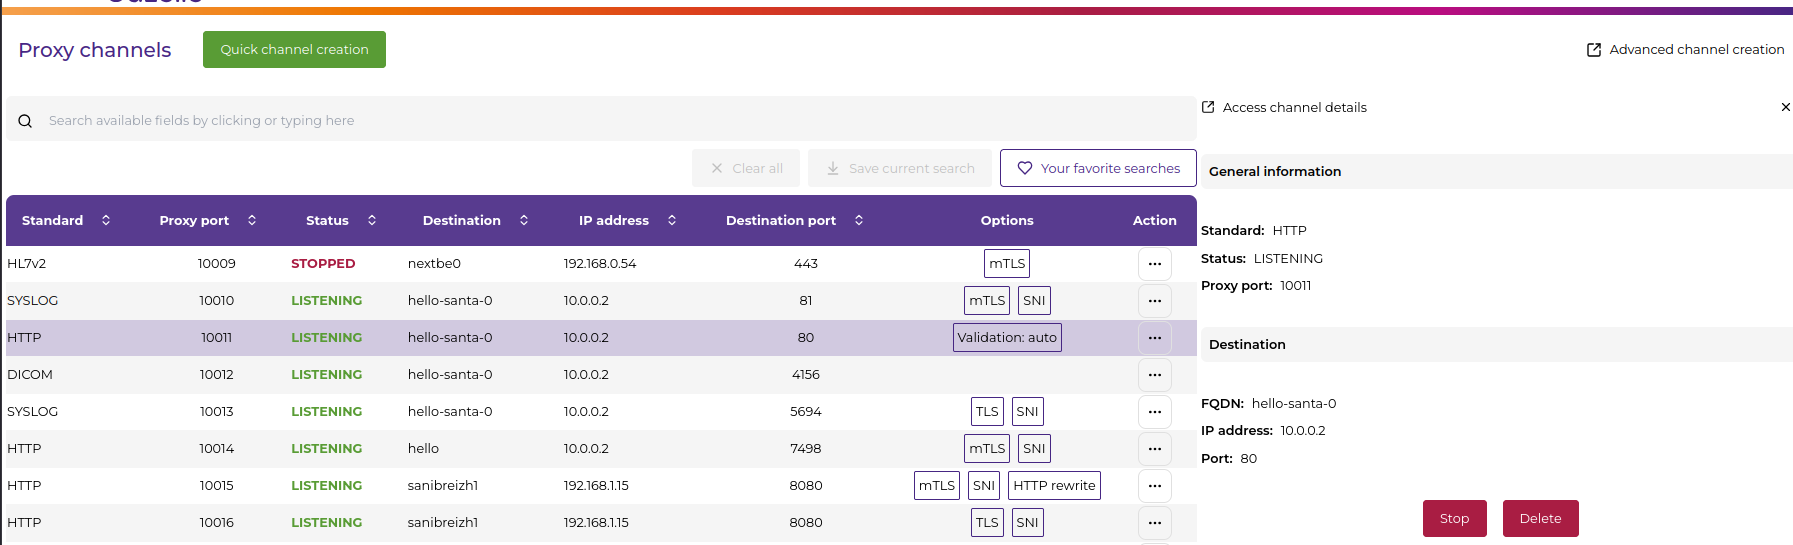
Task: Stop the selected channel
Action: pos(1454,518)
